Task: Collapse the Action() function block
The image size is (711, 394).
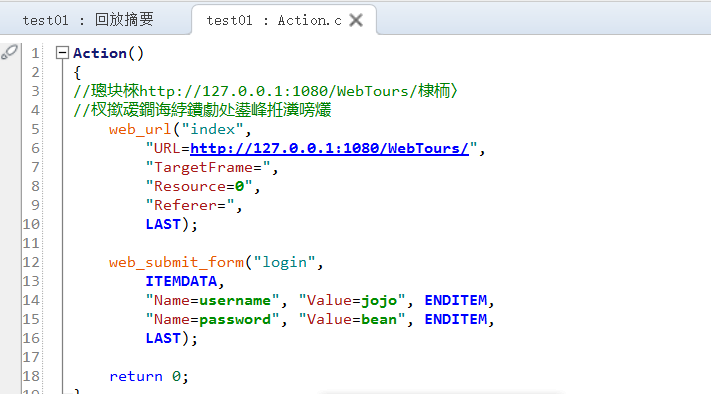Action: [62, 53]
